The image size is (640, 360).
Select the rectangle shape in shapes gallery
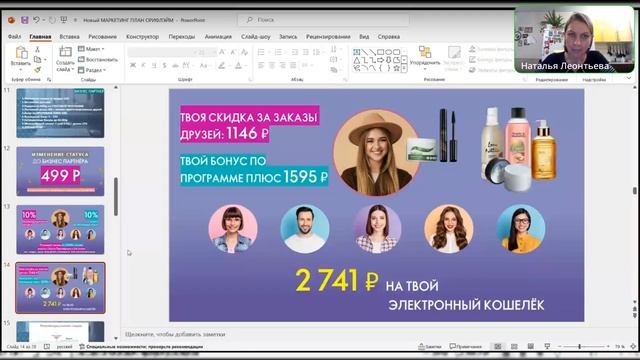coord(380,52)
